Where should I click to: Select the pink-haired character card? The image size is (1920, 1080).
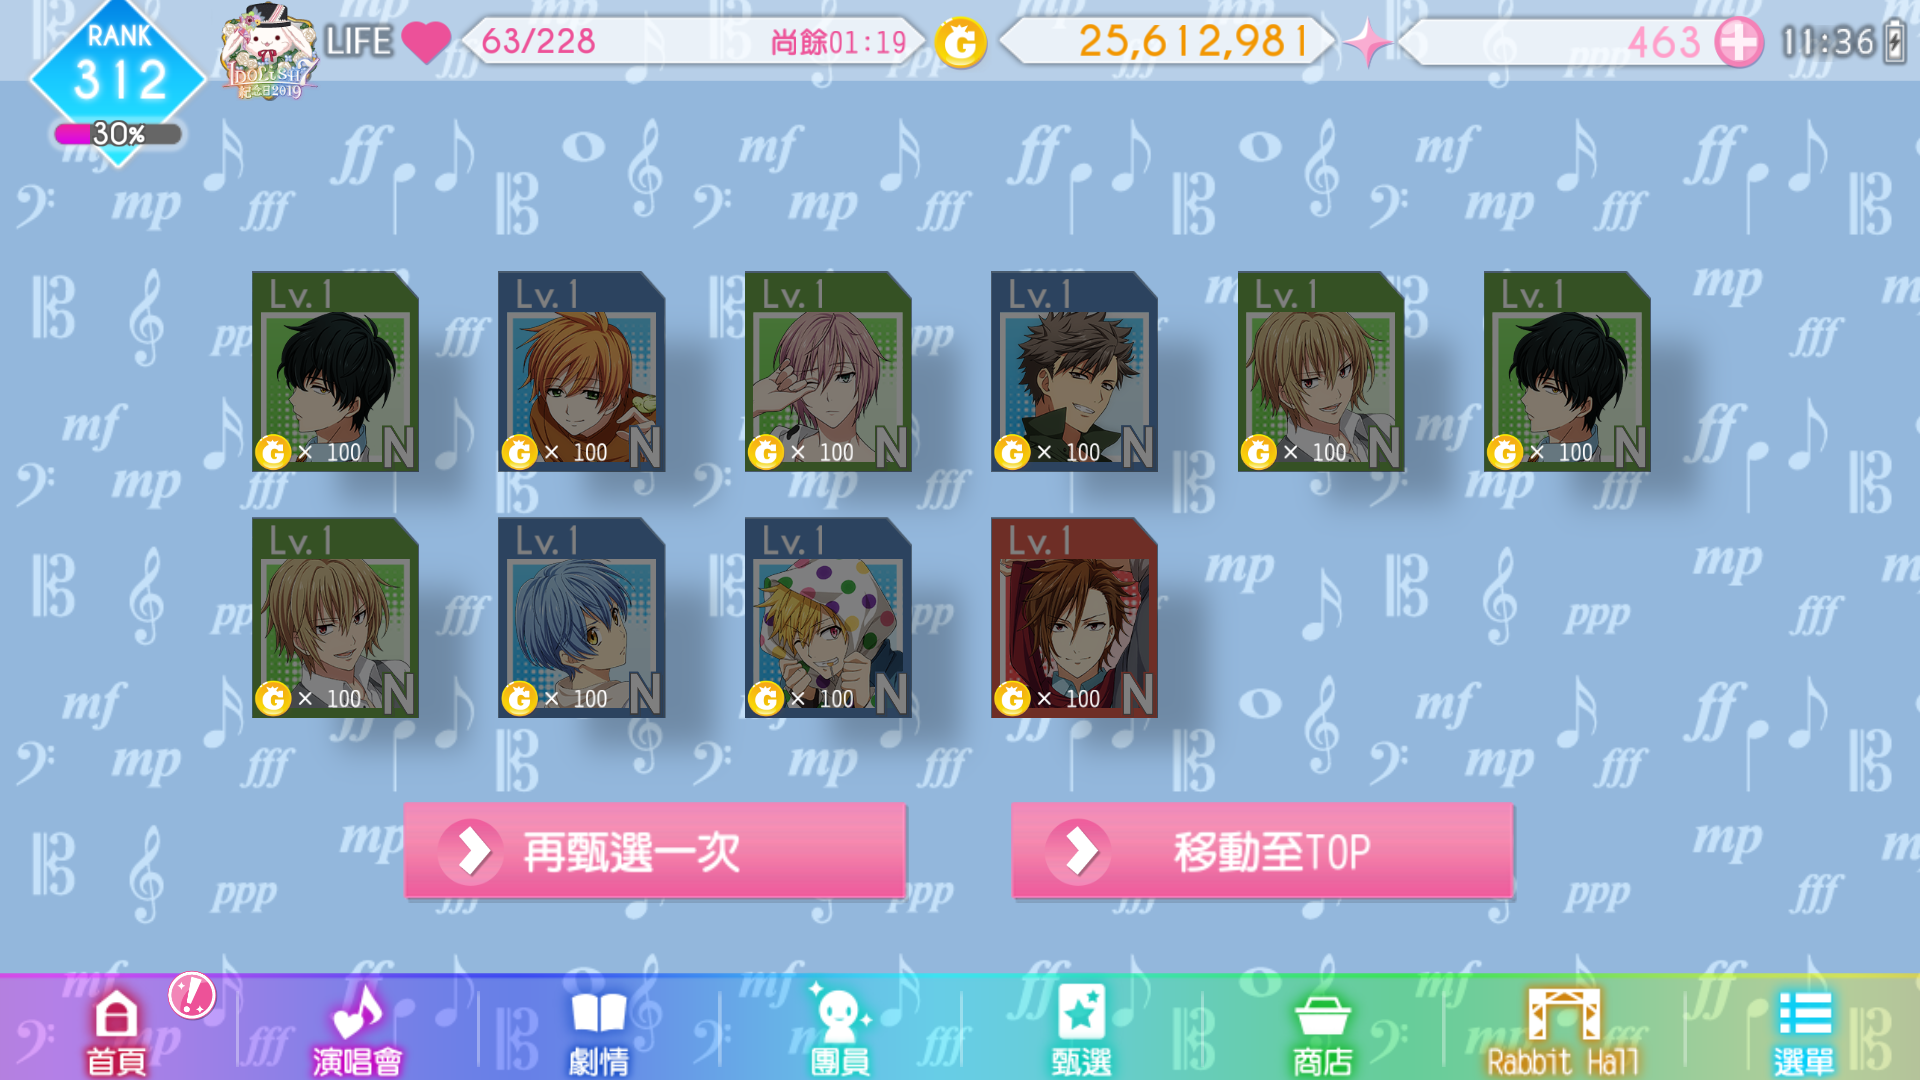[828, 371]
